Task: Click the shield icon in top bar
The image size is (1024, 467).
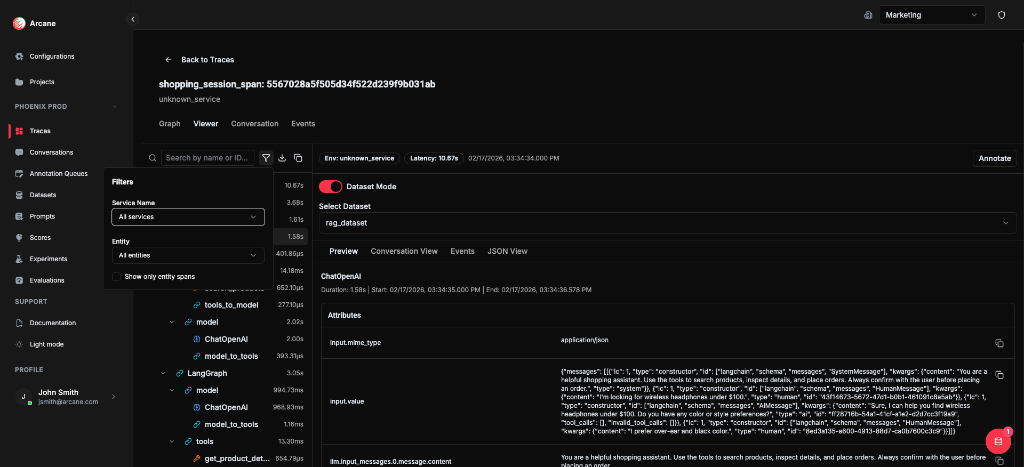Action: [1001, 16]
